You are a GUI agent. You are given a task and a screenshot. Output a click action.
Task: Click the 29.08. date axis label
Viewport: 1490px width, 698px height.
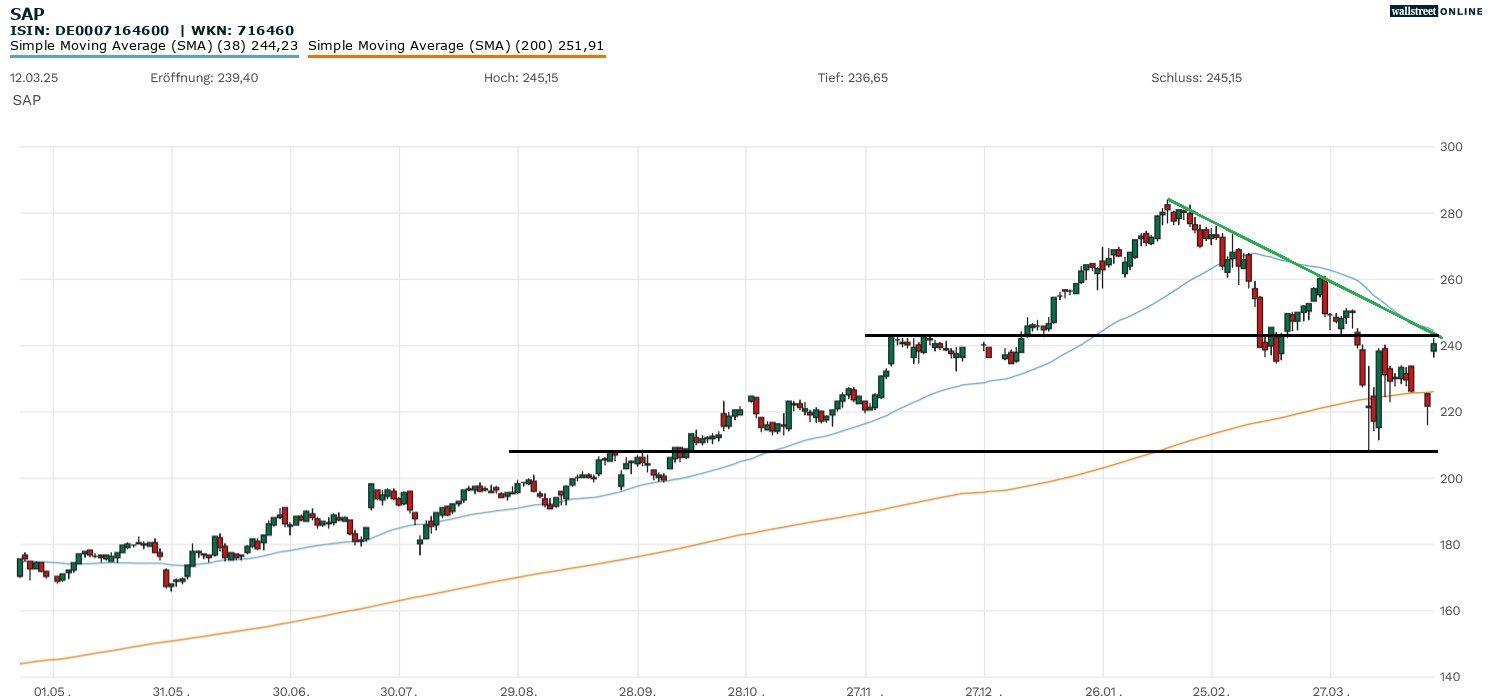(518, 691)
